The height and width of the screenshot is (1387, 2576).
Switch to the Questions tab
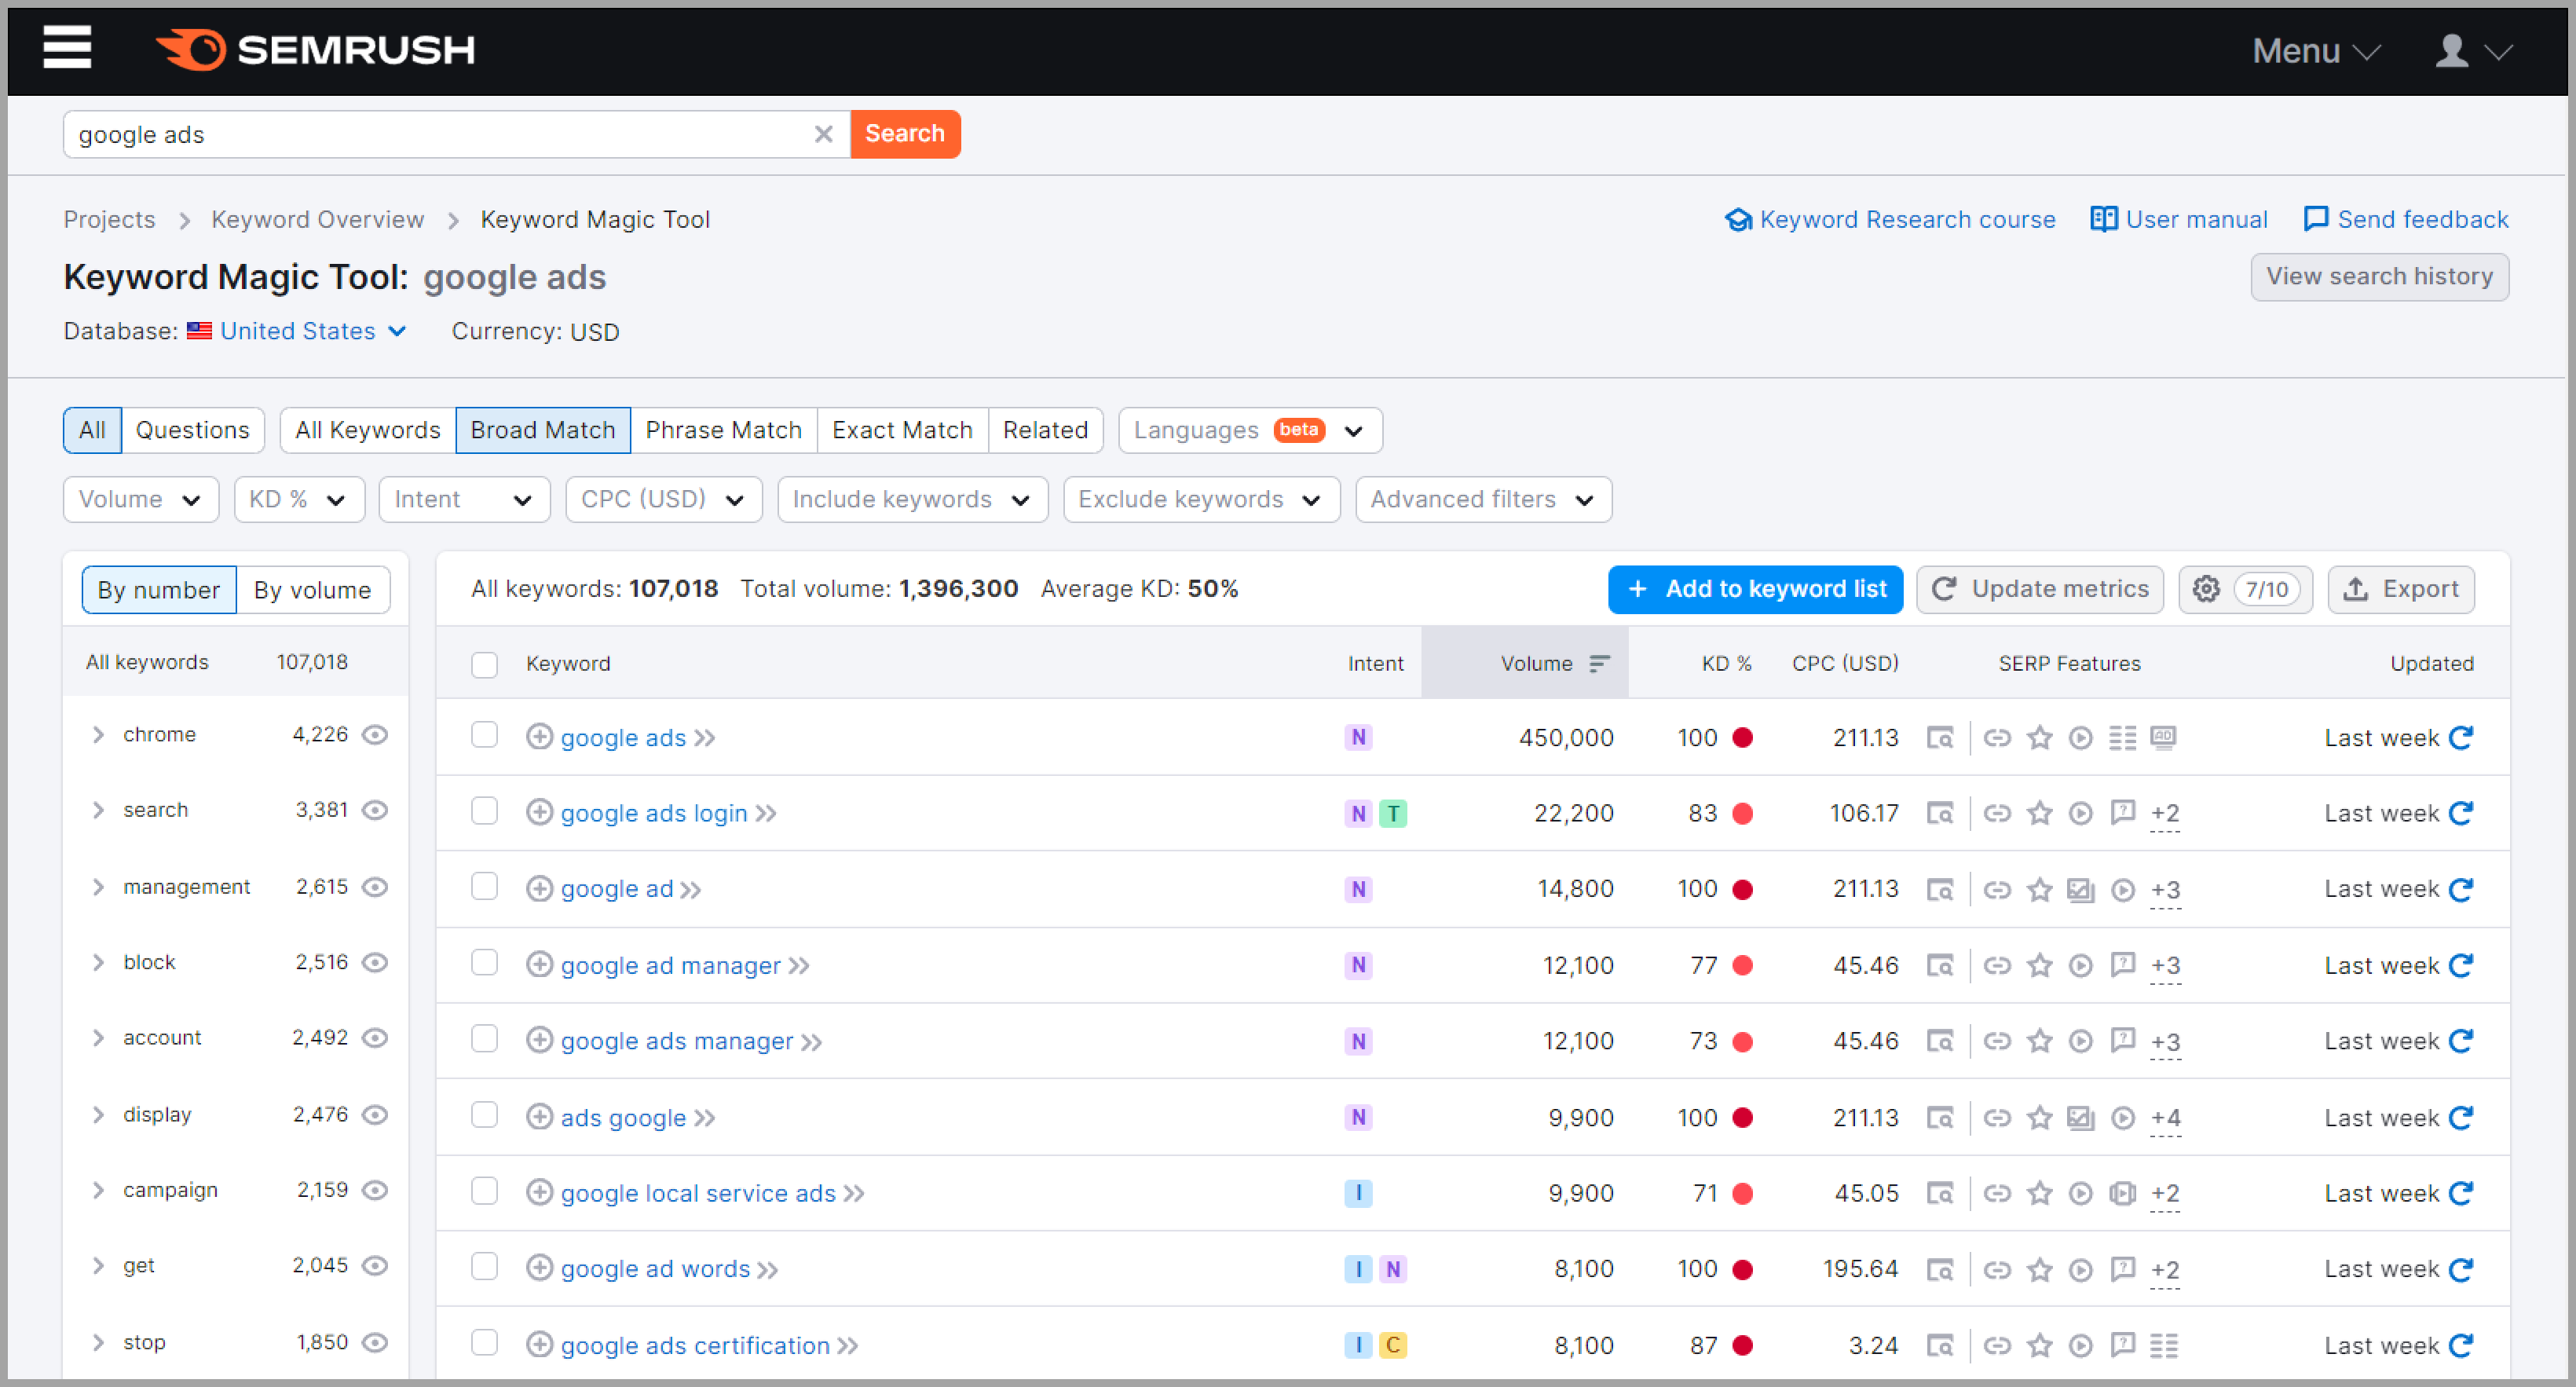192,430
